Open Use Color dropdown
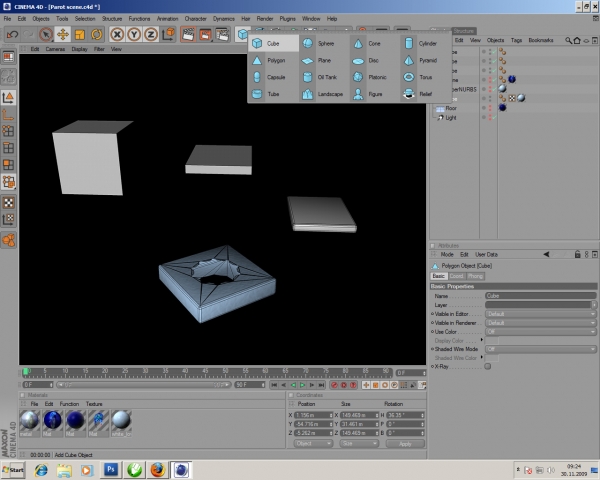Image resolution: width=600 pixels, height=480 pixels. point(541,331)
